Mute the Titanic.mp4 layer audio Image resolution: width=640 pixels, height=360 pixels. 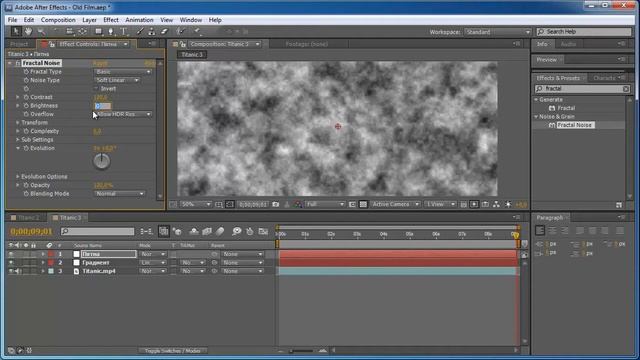[x=17, y=271]
